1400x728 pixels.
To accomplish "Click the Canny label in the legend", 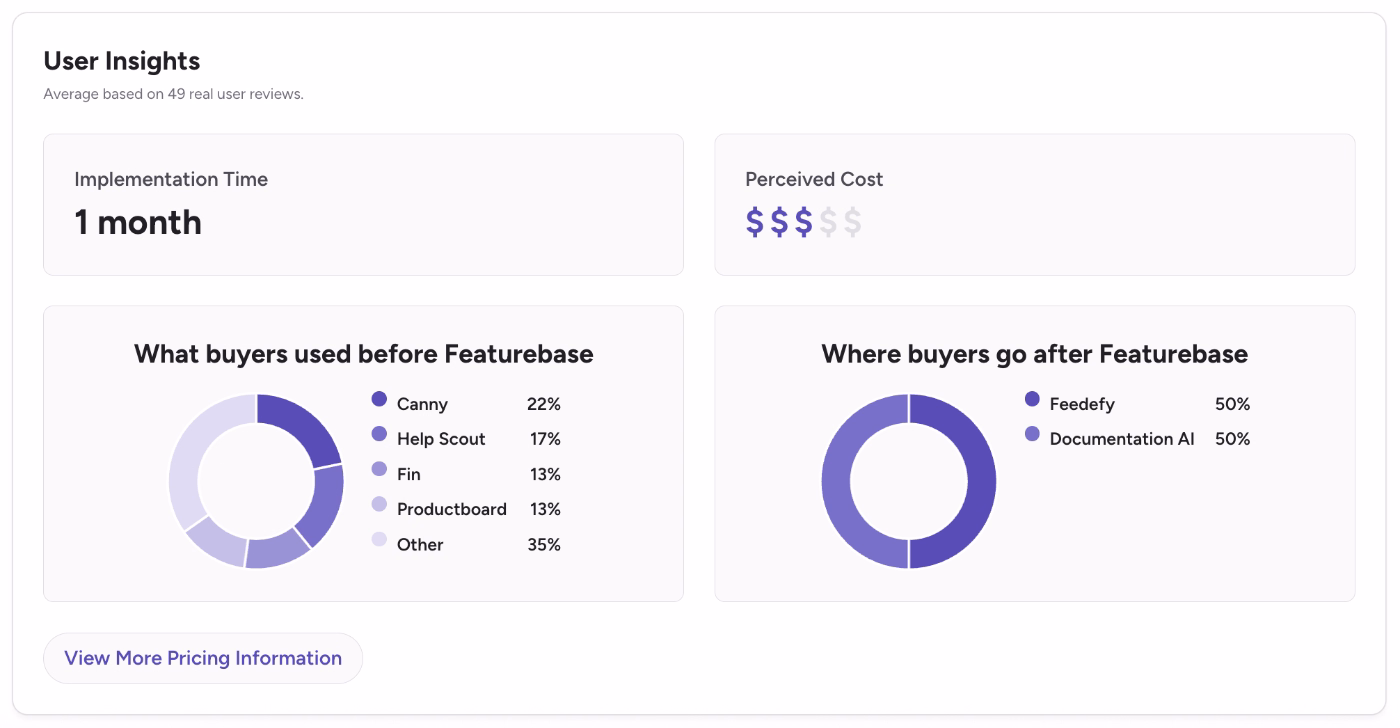I will click(x=422, y=404).
